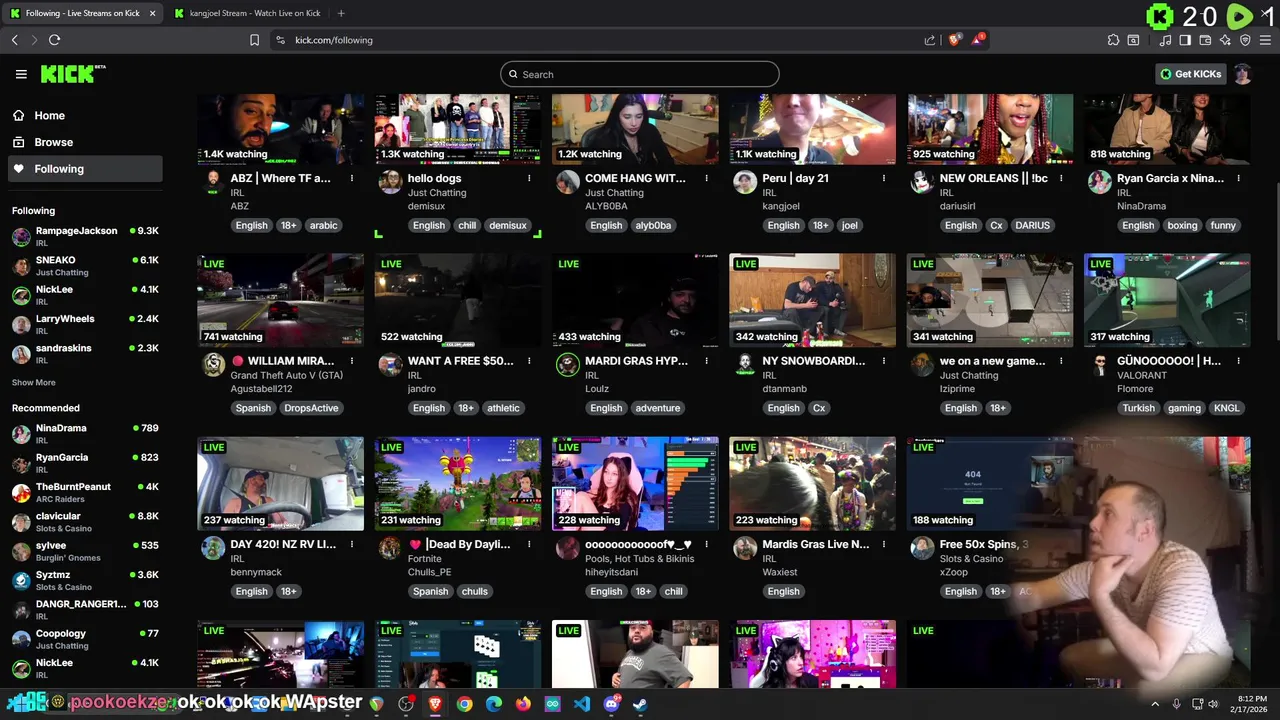Open Coopology recommended channel

(x=84, y=639)
